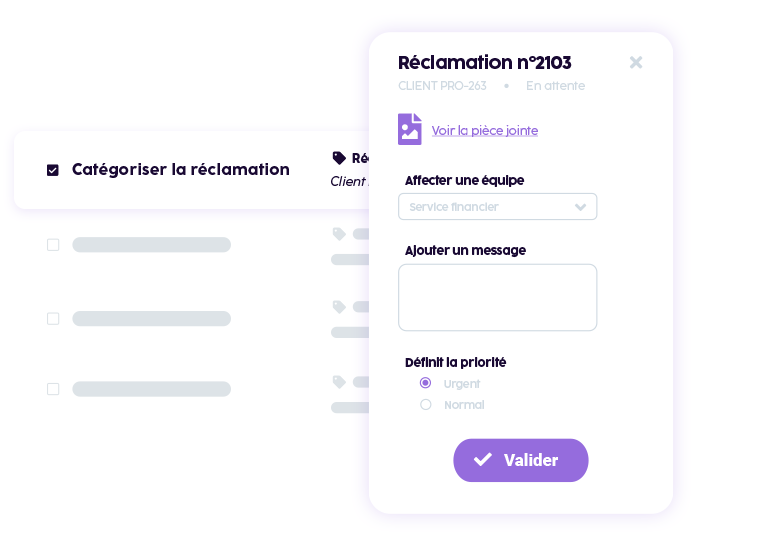Click the En attente status label
760x546 pixels.
pyautogui.click(x=555, y=86)
